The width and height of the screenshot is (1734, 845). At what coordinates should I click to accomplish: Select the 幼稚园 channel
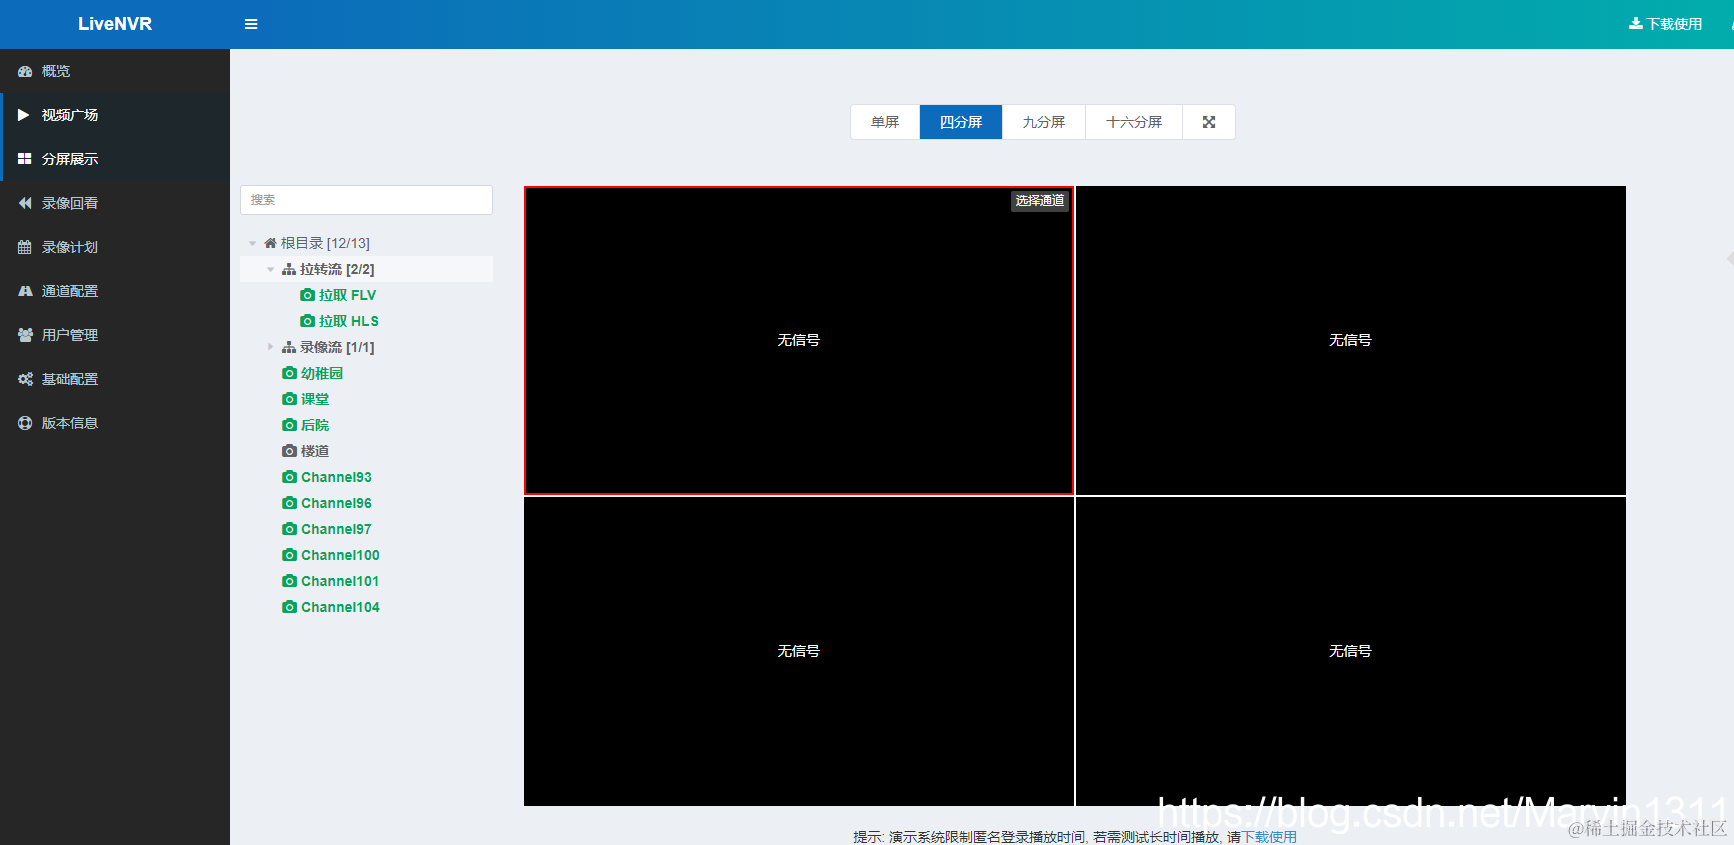tap(322, 373)
